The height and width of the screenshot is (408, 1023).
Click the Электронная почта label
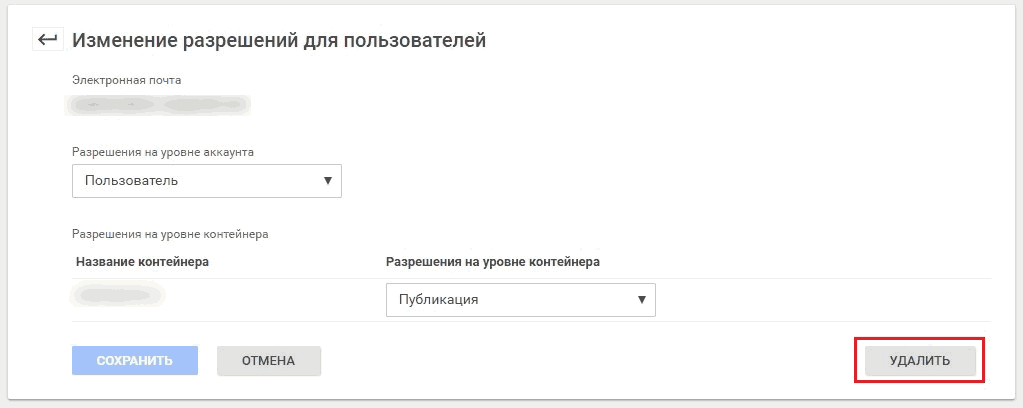coord(127,80)
